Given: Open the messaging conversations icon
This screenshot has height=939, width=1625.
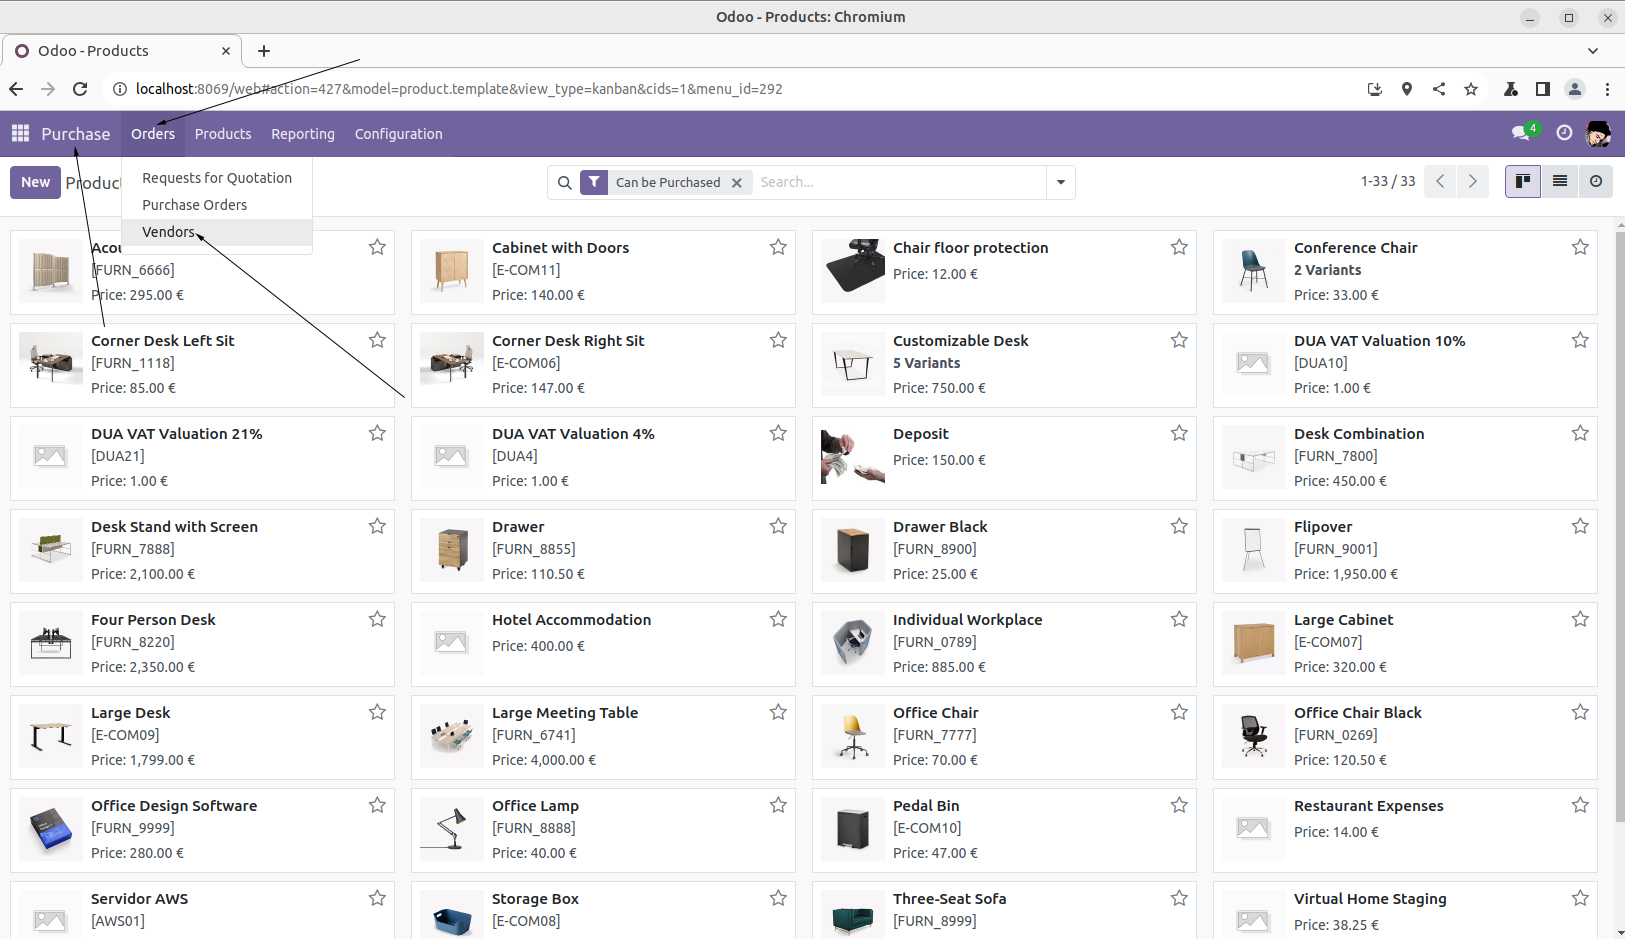Looking at the screenshot, I should (x=1521, y=133).
